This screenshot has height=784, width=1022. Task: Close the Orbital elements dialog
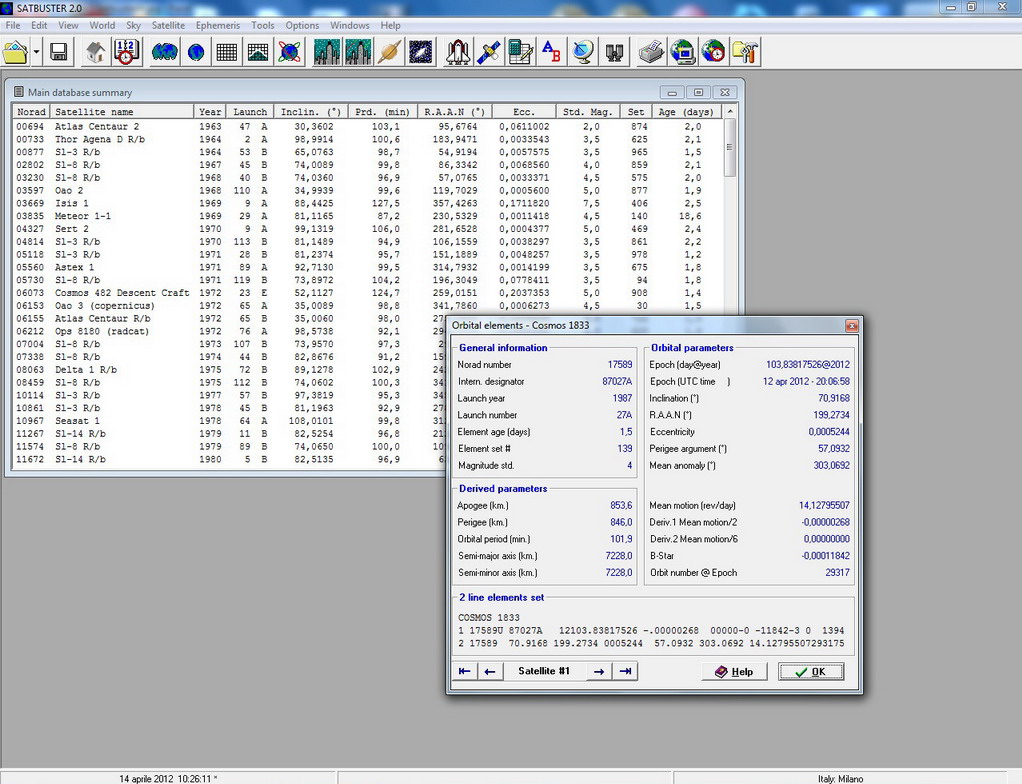[852, 325]
